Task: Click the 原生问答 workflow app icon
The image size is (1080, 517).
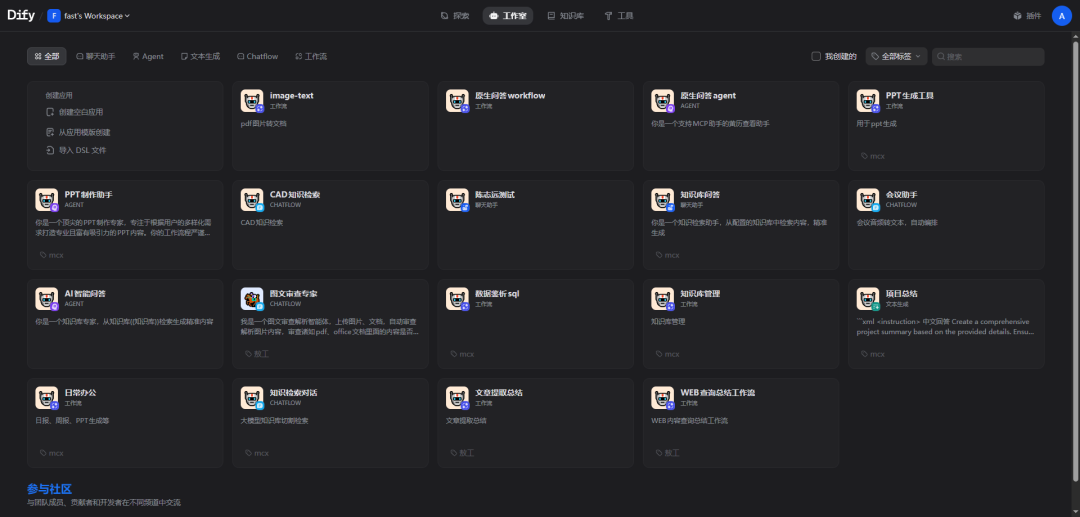Action: tap(457, 101)
